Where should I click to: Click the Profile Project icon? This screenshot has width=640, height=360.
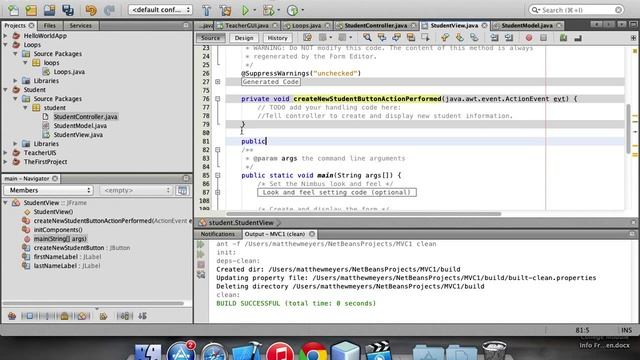click(292, 10)
